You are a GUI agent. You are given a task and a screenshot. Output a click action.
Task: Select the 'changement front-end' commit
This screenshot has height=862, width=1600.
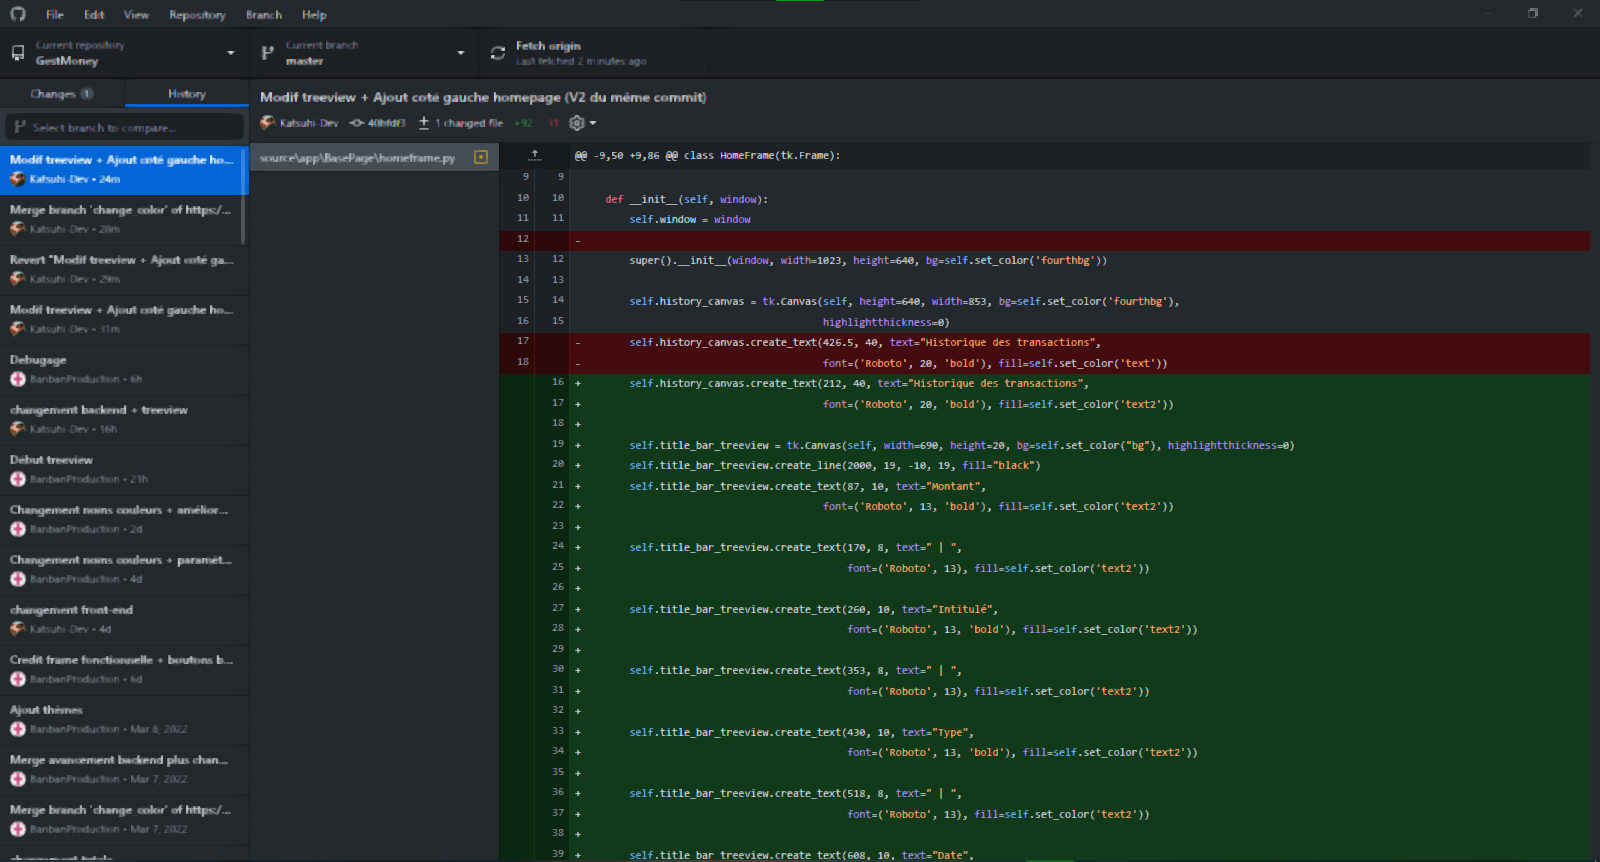[x=124, y=620]
